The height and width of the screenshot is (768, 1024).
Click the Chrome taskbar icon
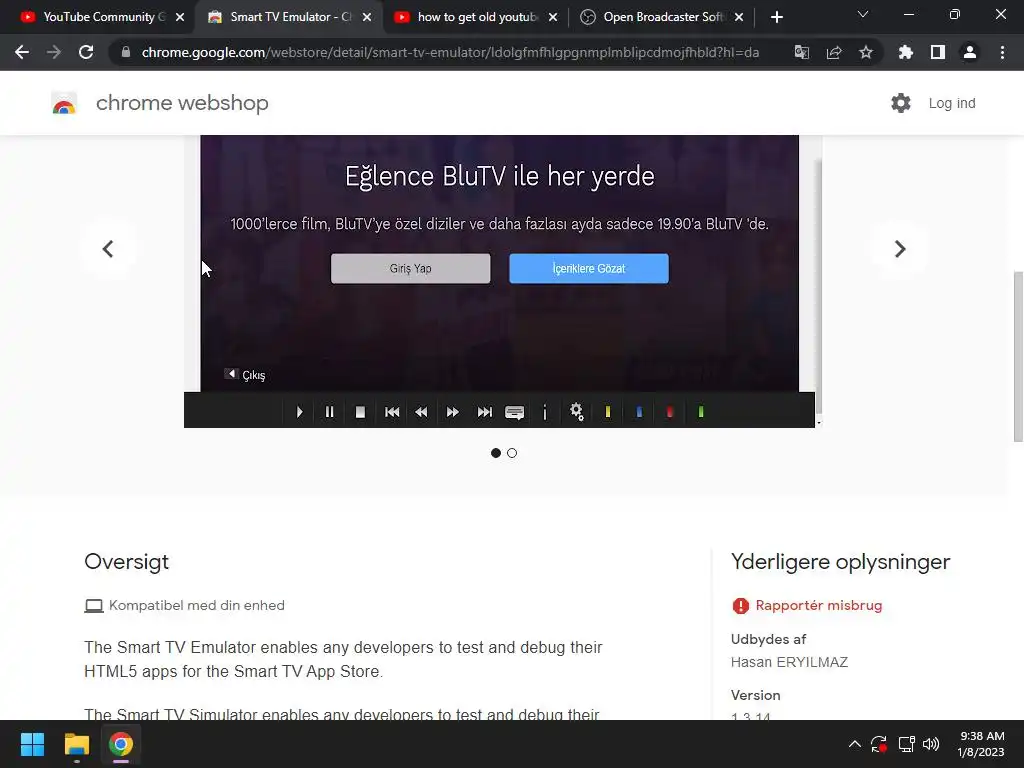pos(121,744)
